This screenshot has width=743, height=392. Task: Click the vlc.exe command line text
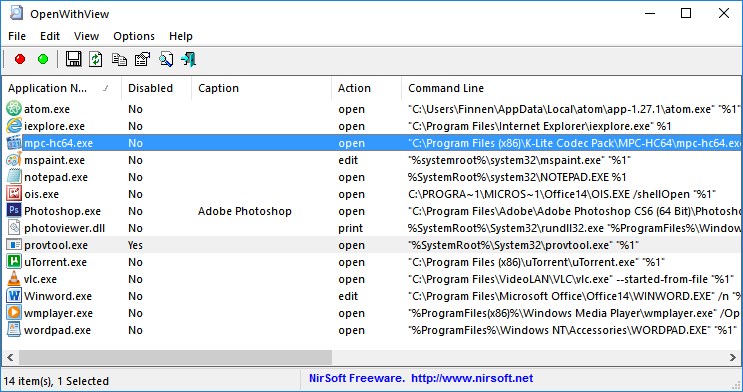coord(571,279)
